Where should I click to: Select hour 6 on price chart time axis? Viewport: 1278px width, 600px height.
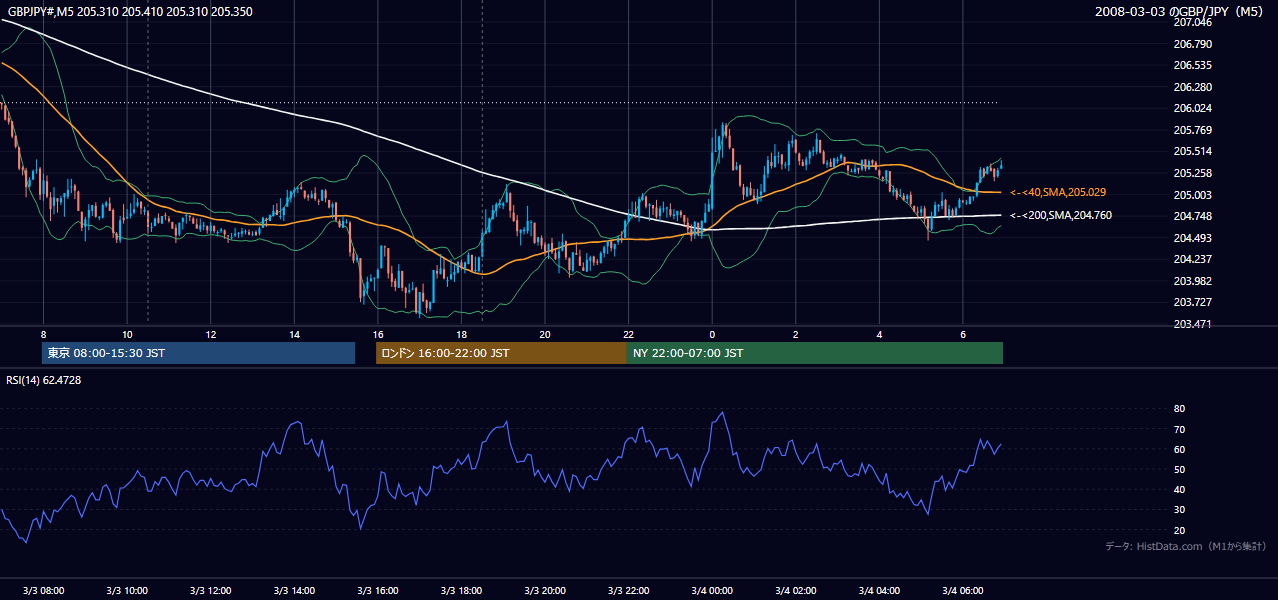pos(962,334)
